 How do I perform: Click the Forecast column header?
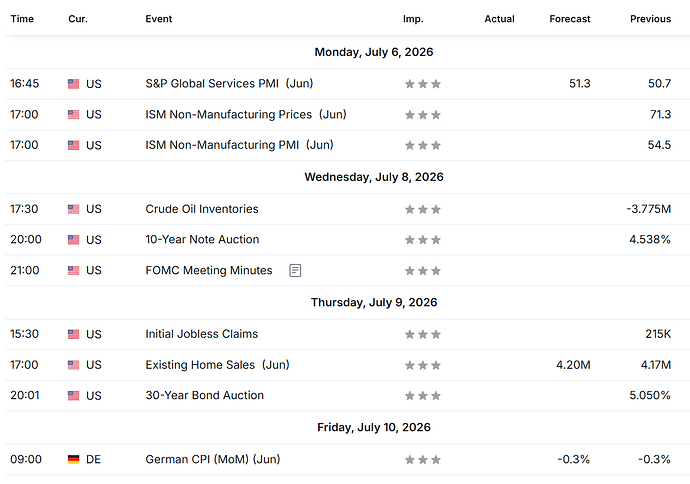pyautogui.click(x=570, y=19)
